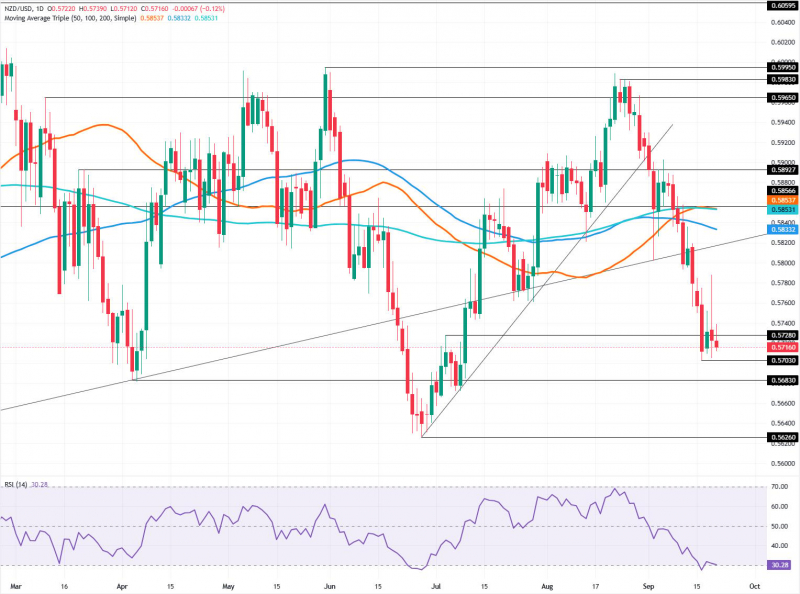Click the RSI 70.00 axis label
Viewport: 800px width, 594px height.
click(779, 487)
